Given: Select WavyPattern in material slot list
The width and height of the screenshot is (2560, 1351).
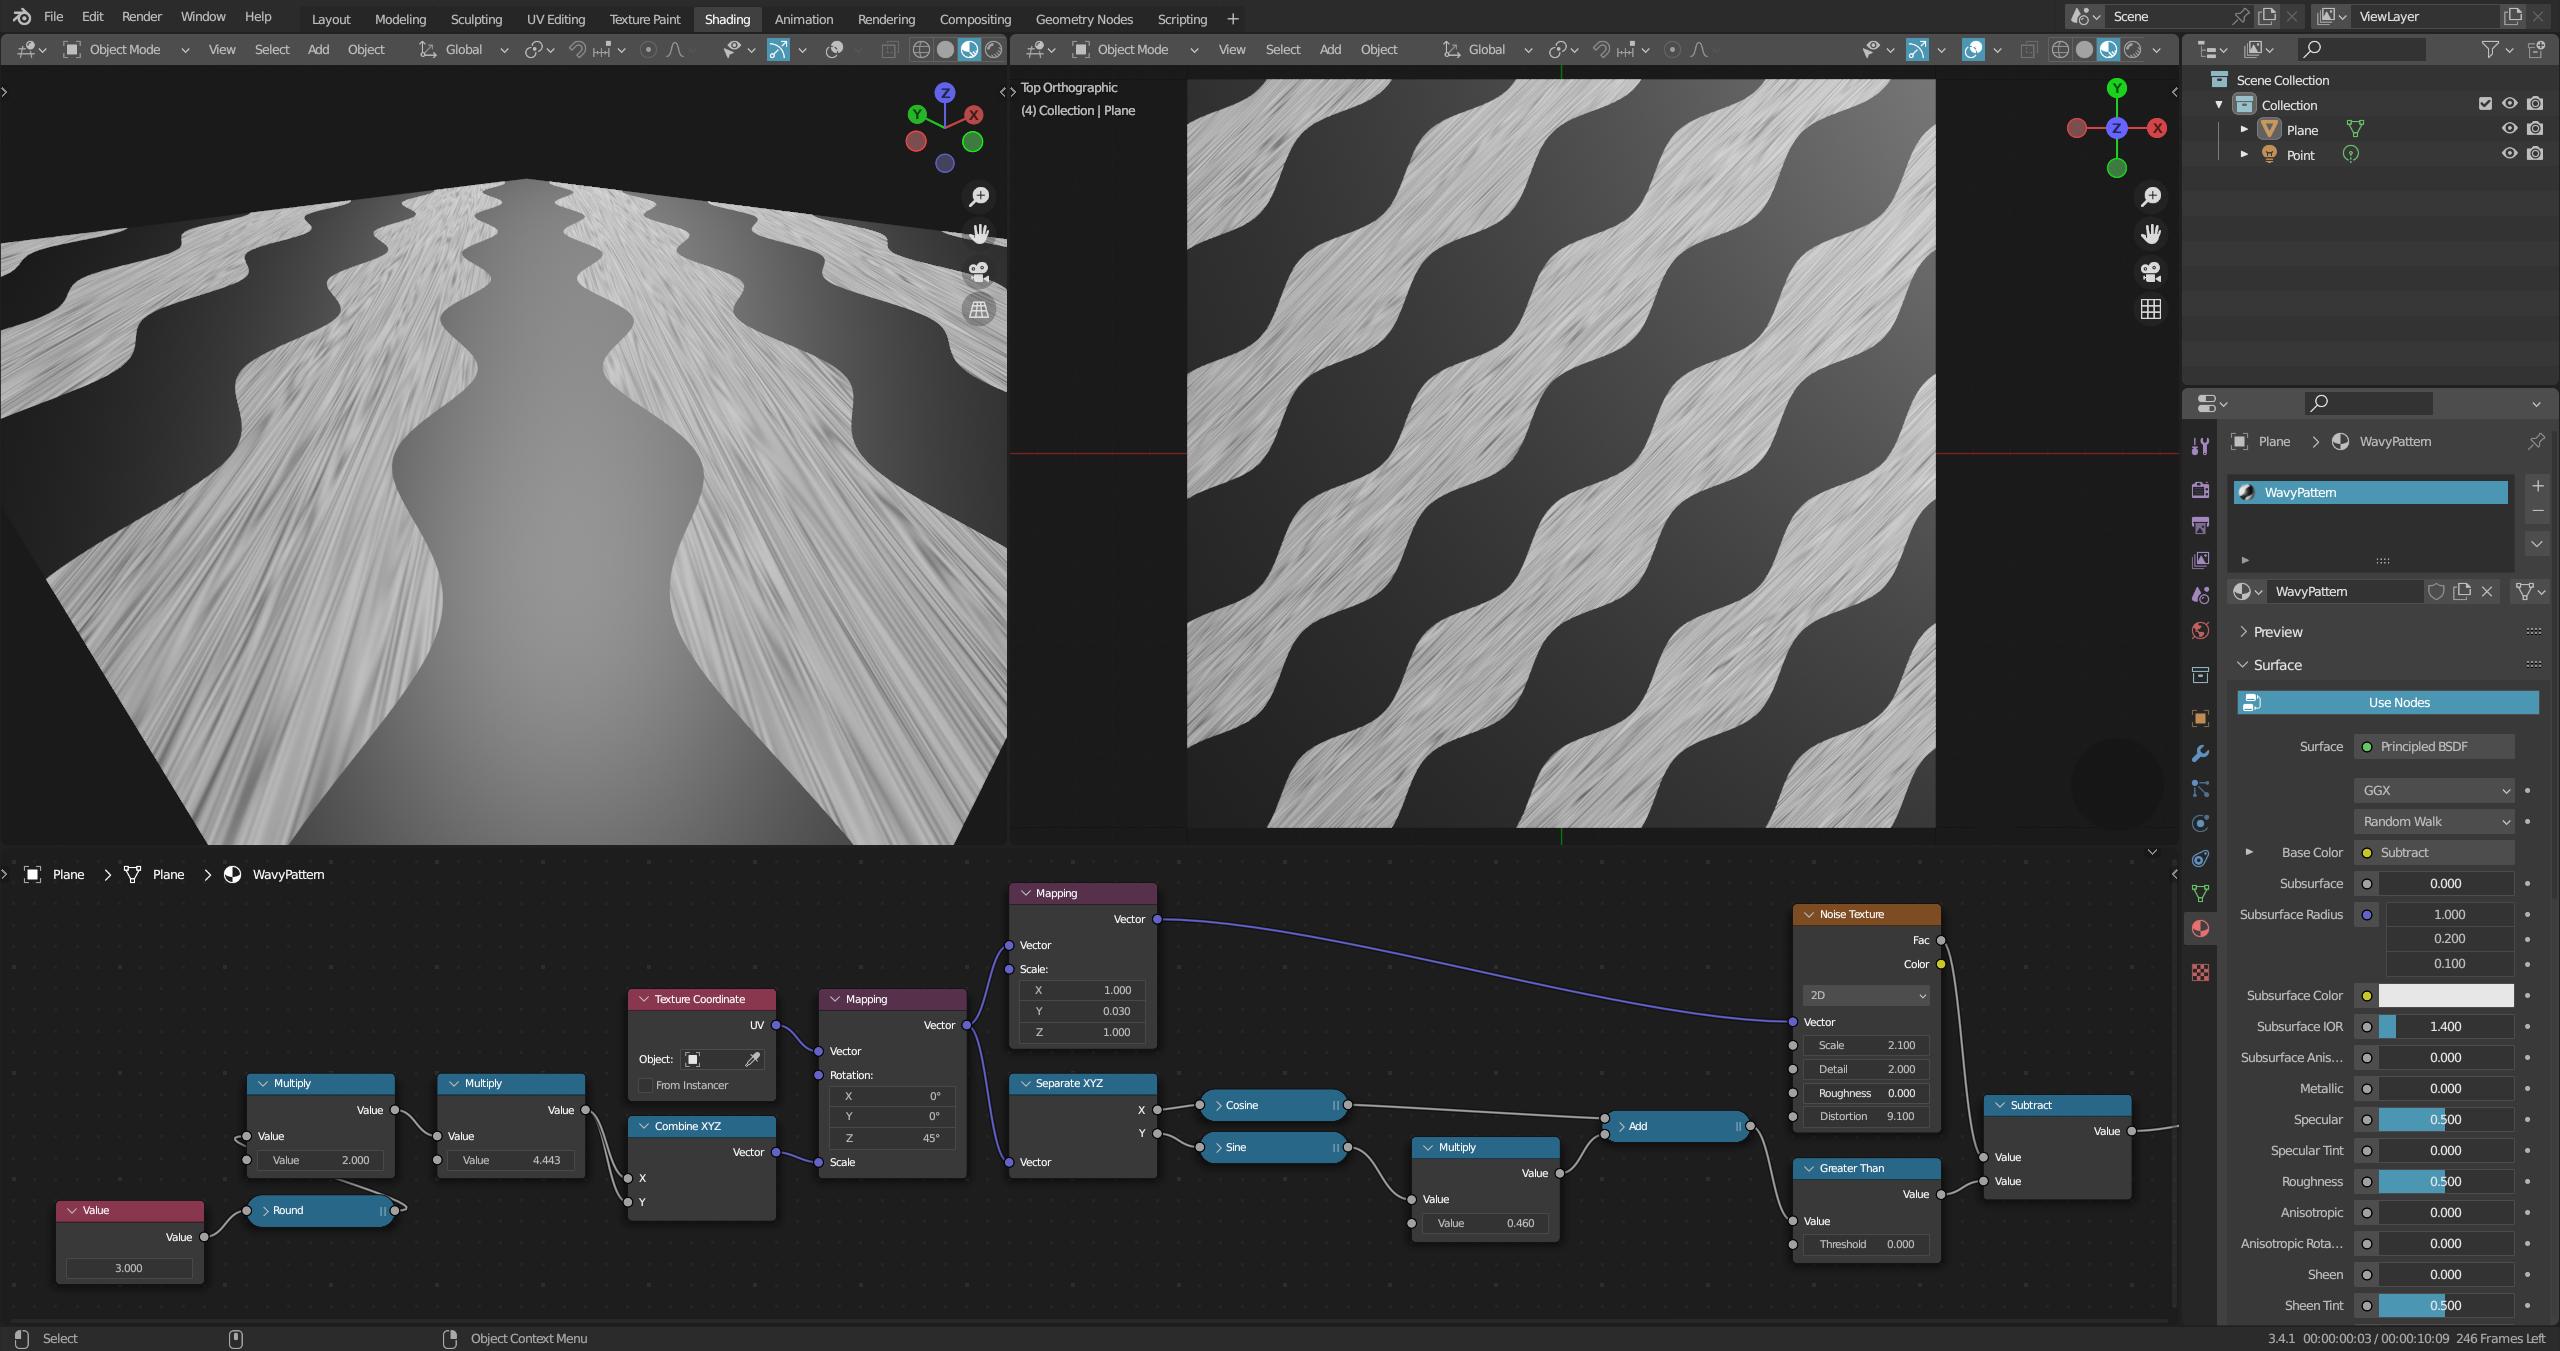Looking at the screenshot, I should click(x=2371, y=492).
